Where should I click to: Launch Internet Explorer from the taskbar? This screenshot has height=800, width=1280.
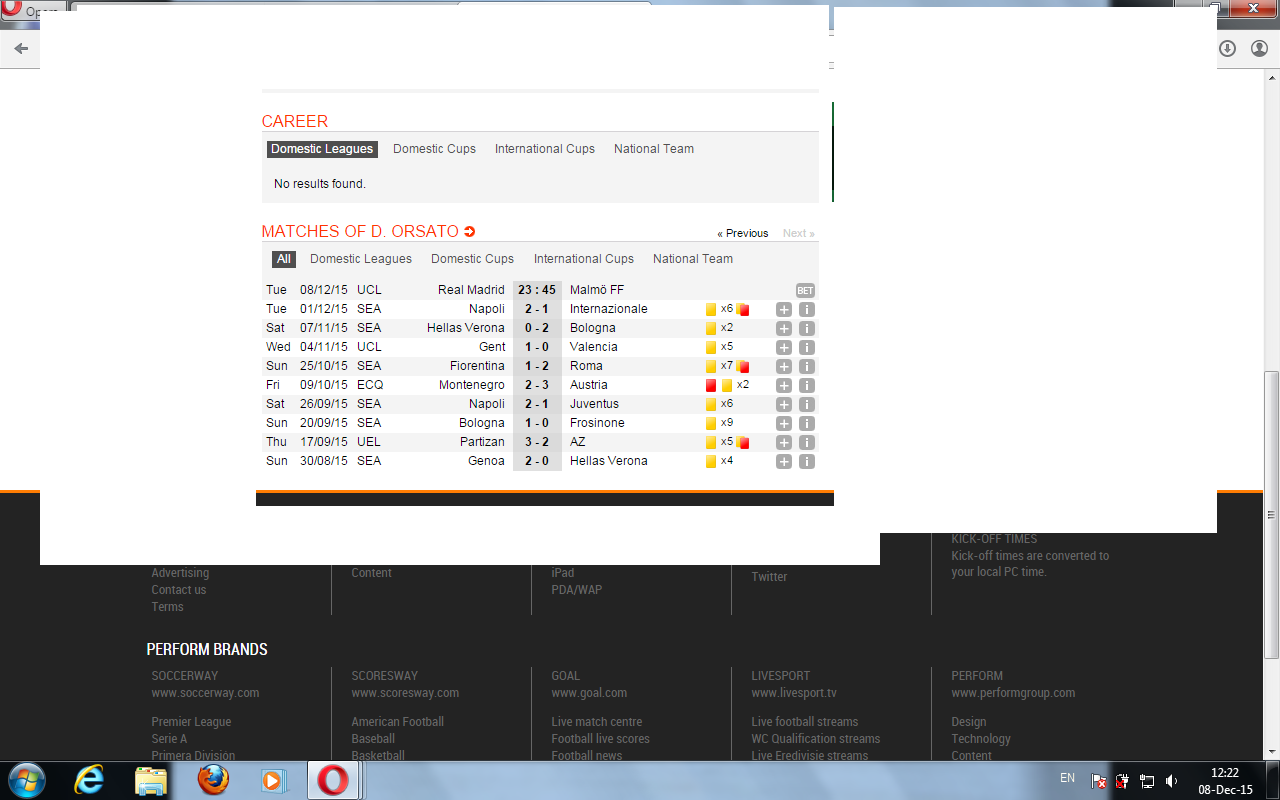[89, 780]
